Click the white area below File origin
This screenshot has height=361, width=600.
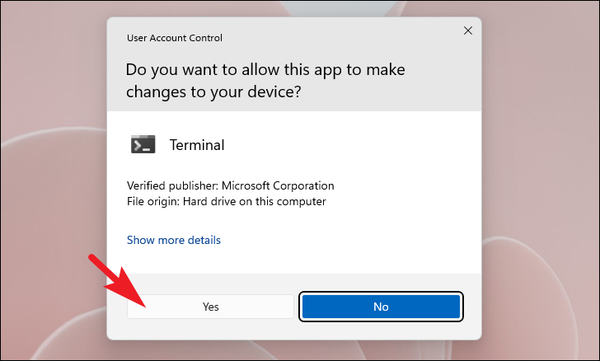pos(294,221)
